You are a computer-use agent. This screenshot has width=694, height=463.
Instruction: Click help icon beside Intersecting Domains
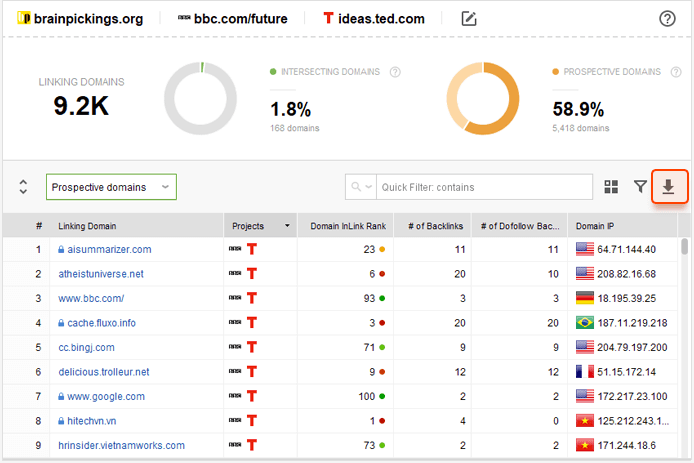click(x=395, y=72)
